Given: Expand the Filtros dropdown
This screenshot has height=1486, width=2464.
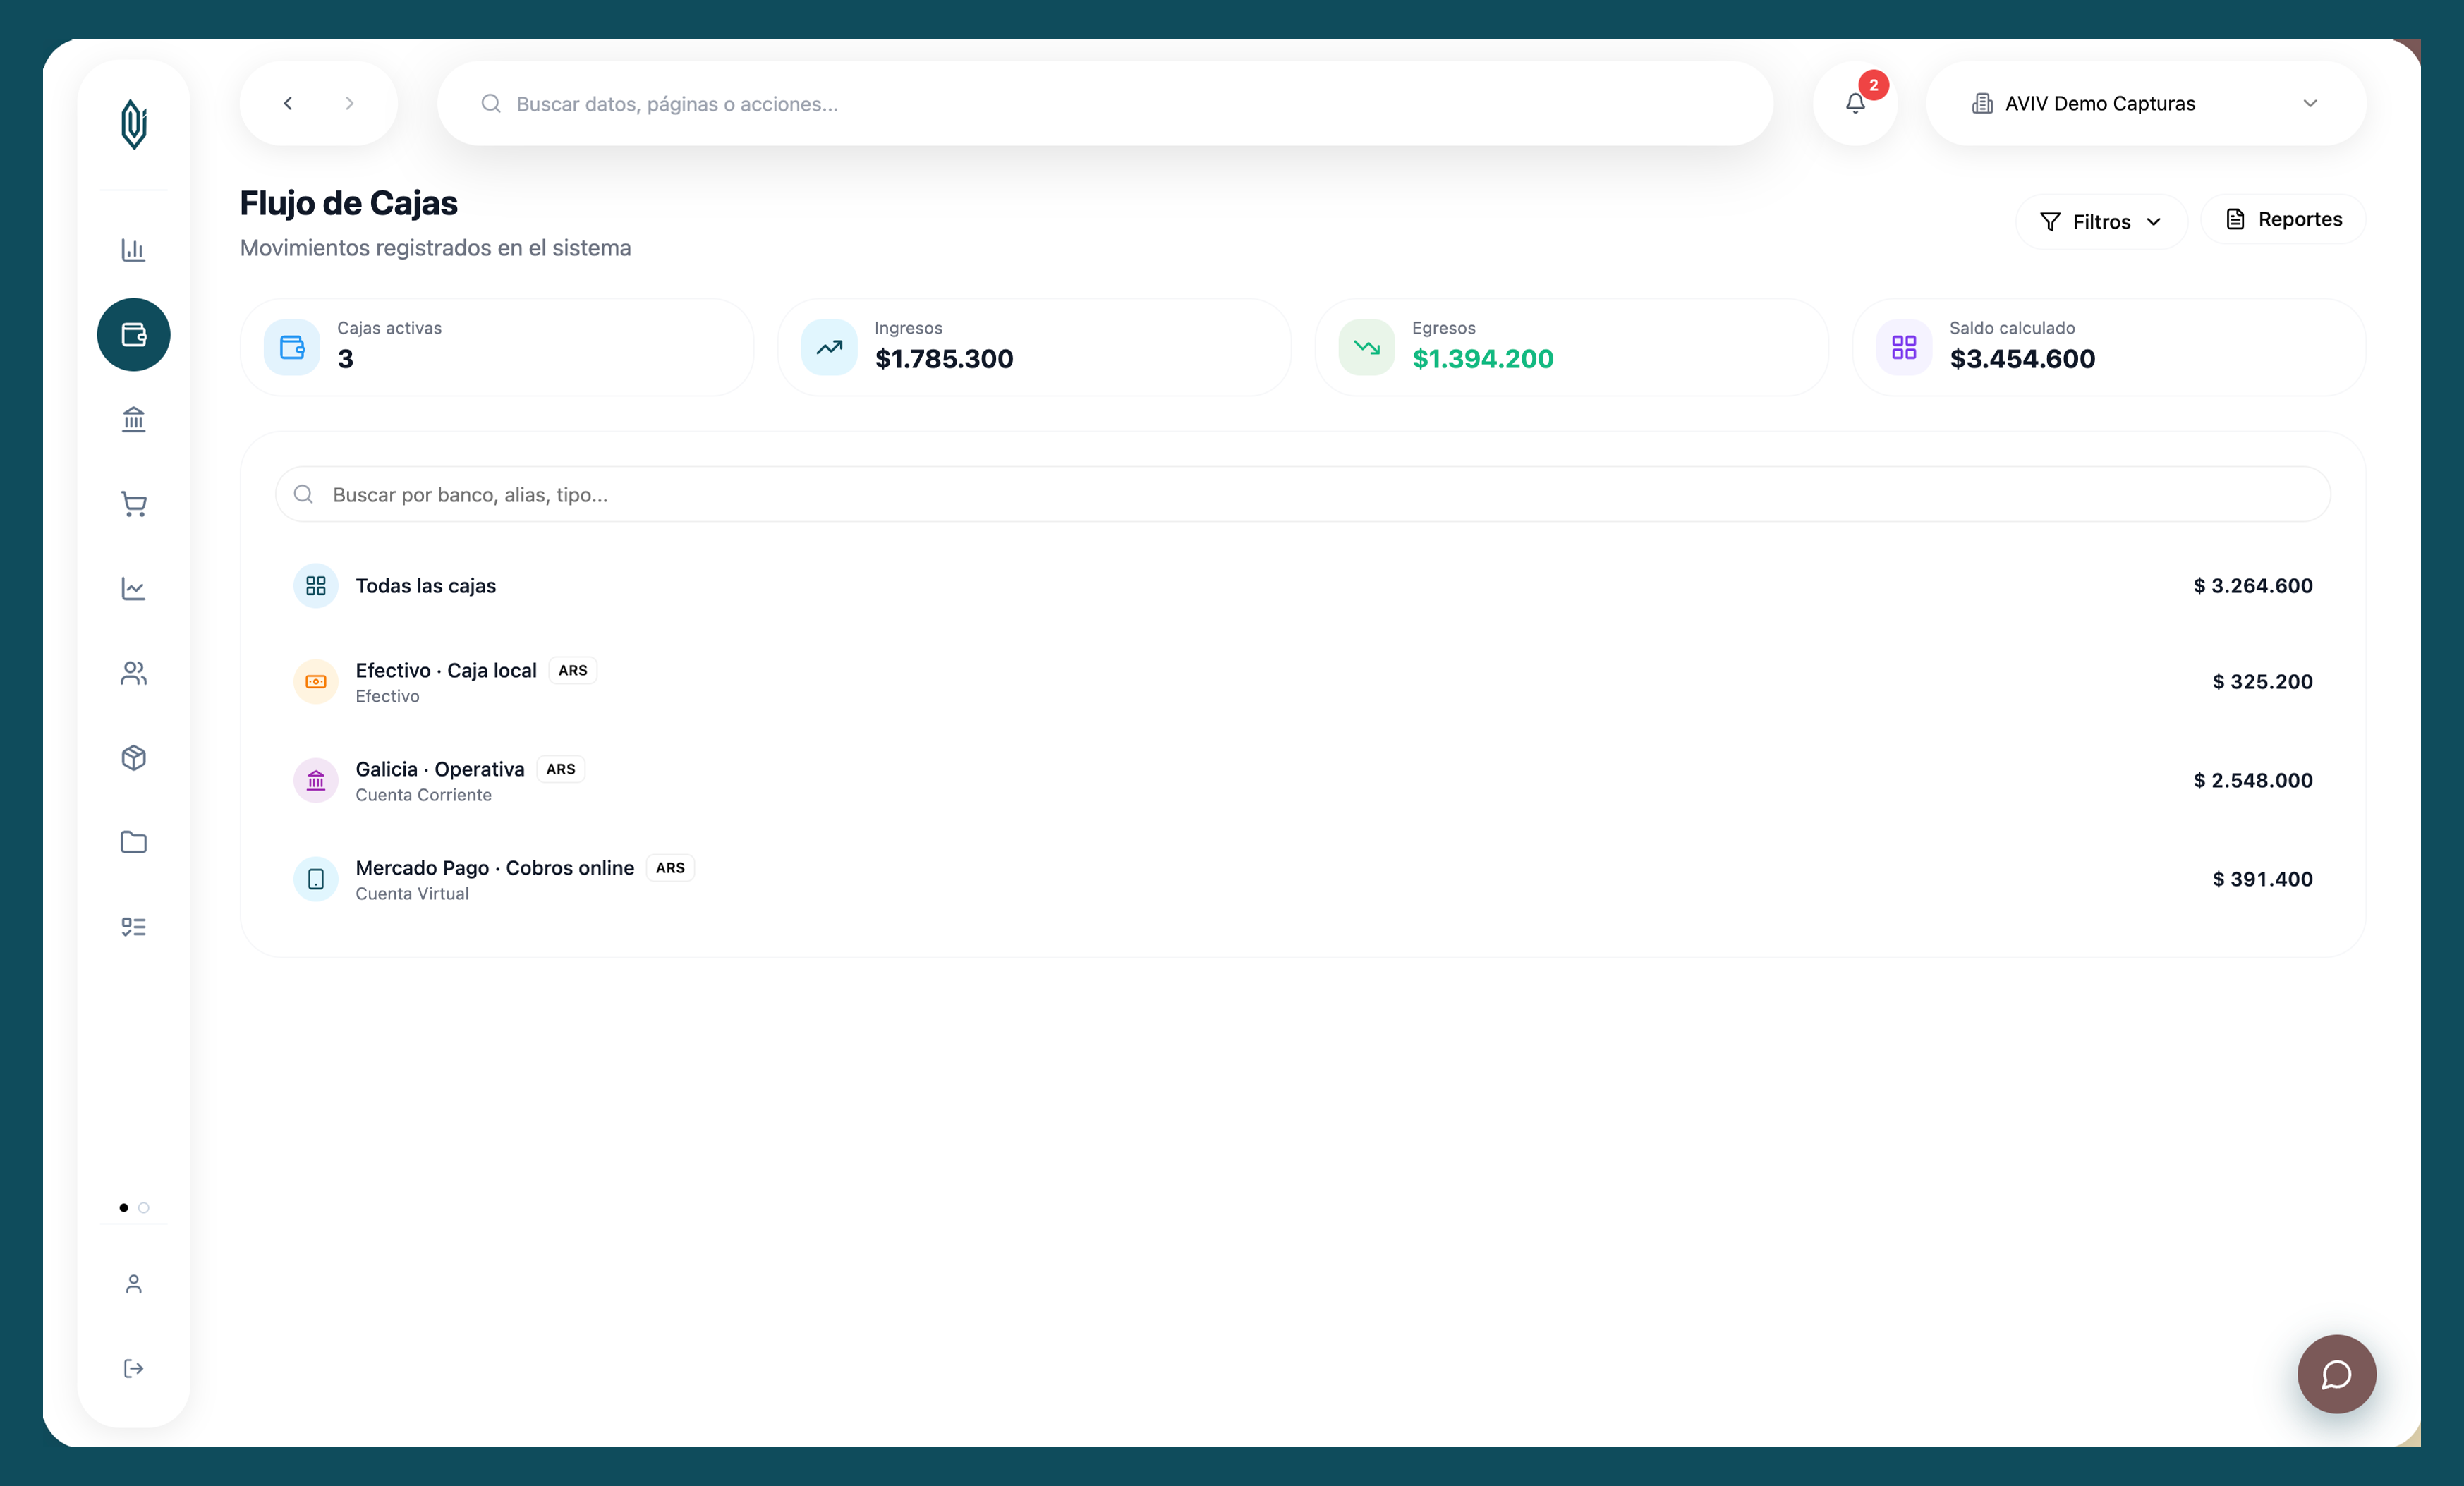Looking at the screenshot, I should [2102, 221].
